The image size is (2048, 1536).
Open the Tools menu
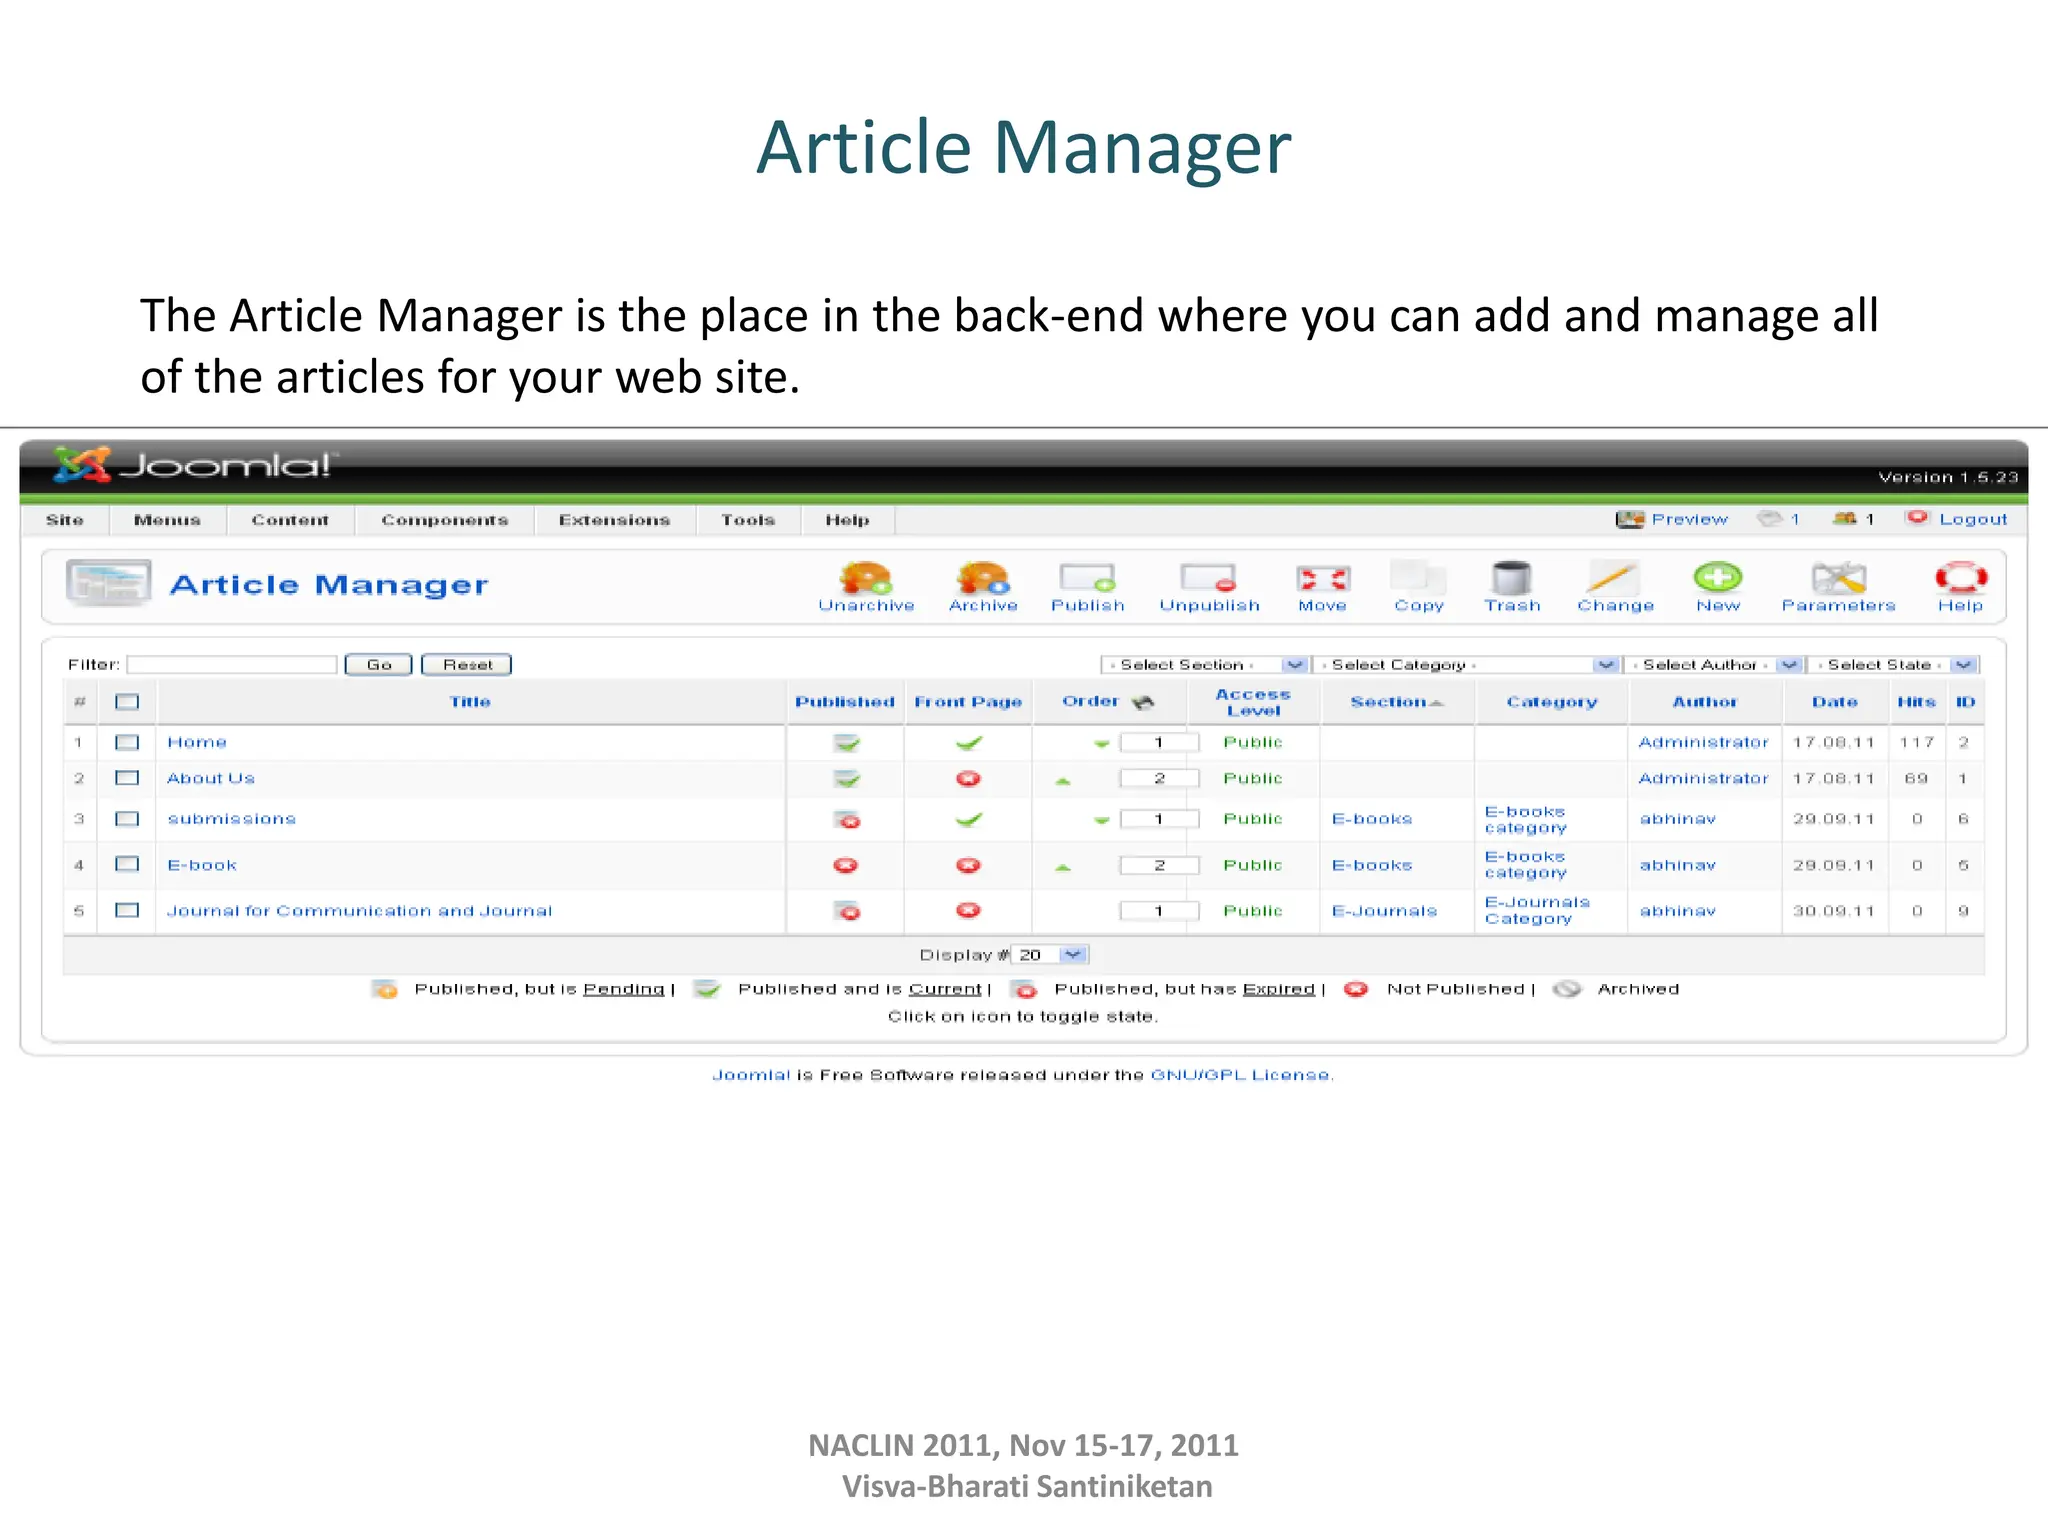point(748,520)
